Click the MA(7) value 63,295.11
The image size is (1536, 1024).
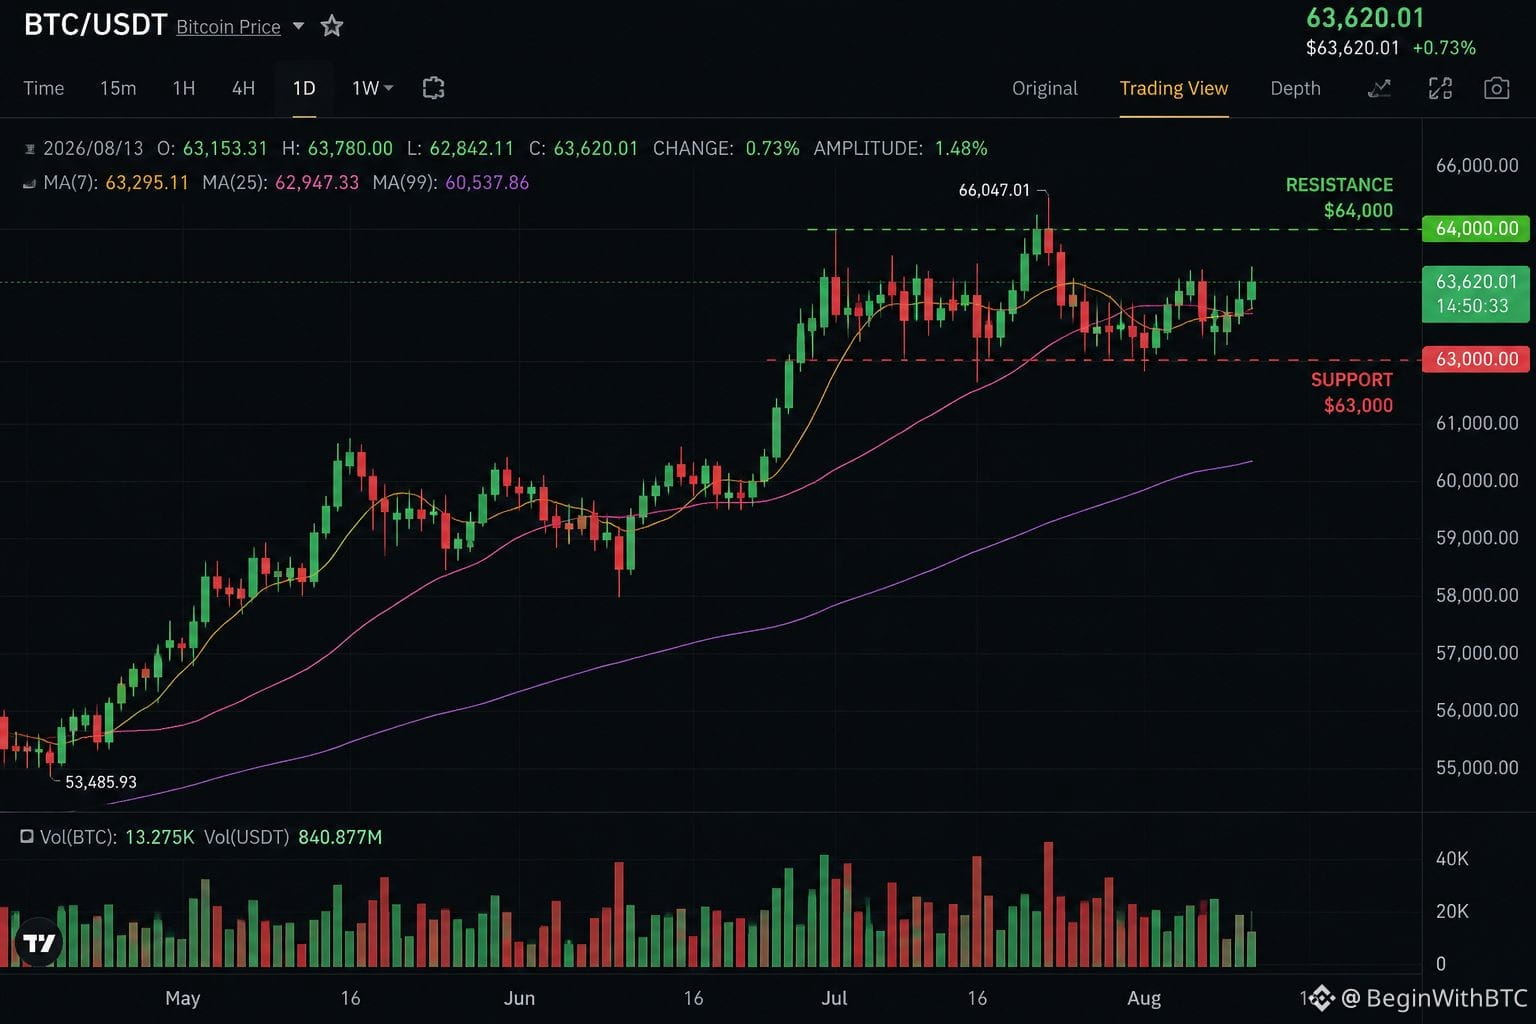click(x=147, y=183)
